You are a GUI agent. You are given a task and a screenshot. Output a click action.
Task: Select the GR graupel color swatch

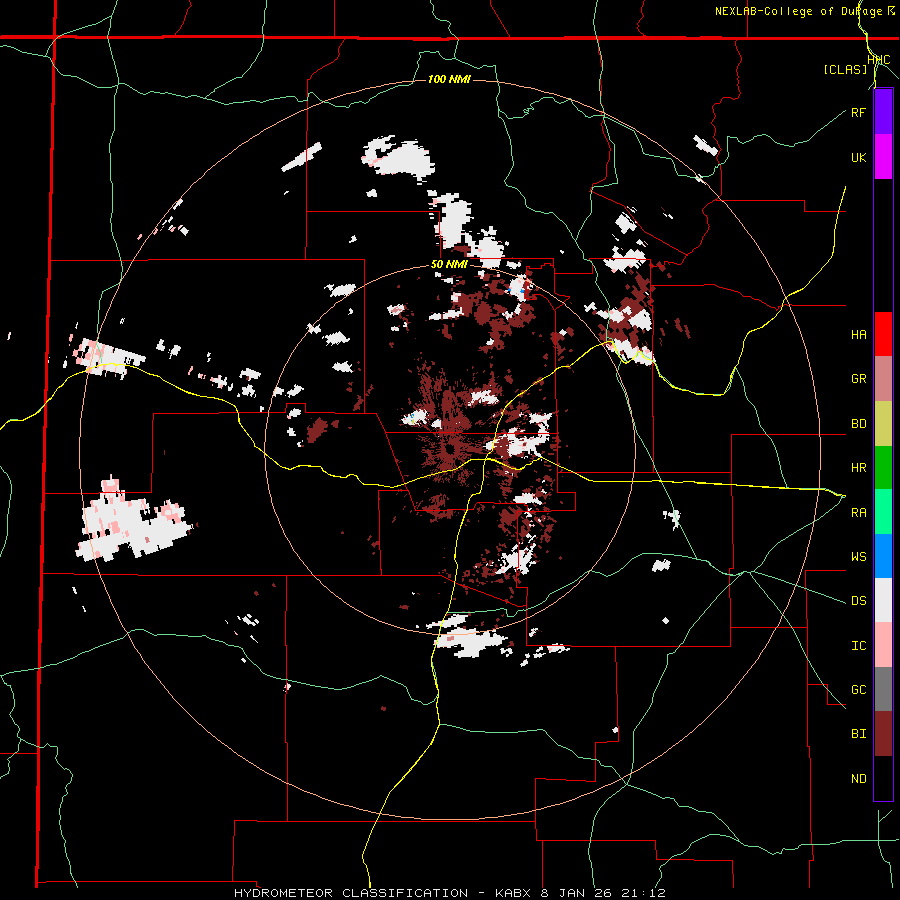(883, 379)
